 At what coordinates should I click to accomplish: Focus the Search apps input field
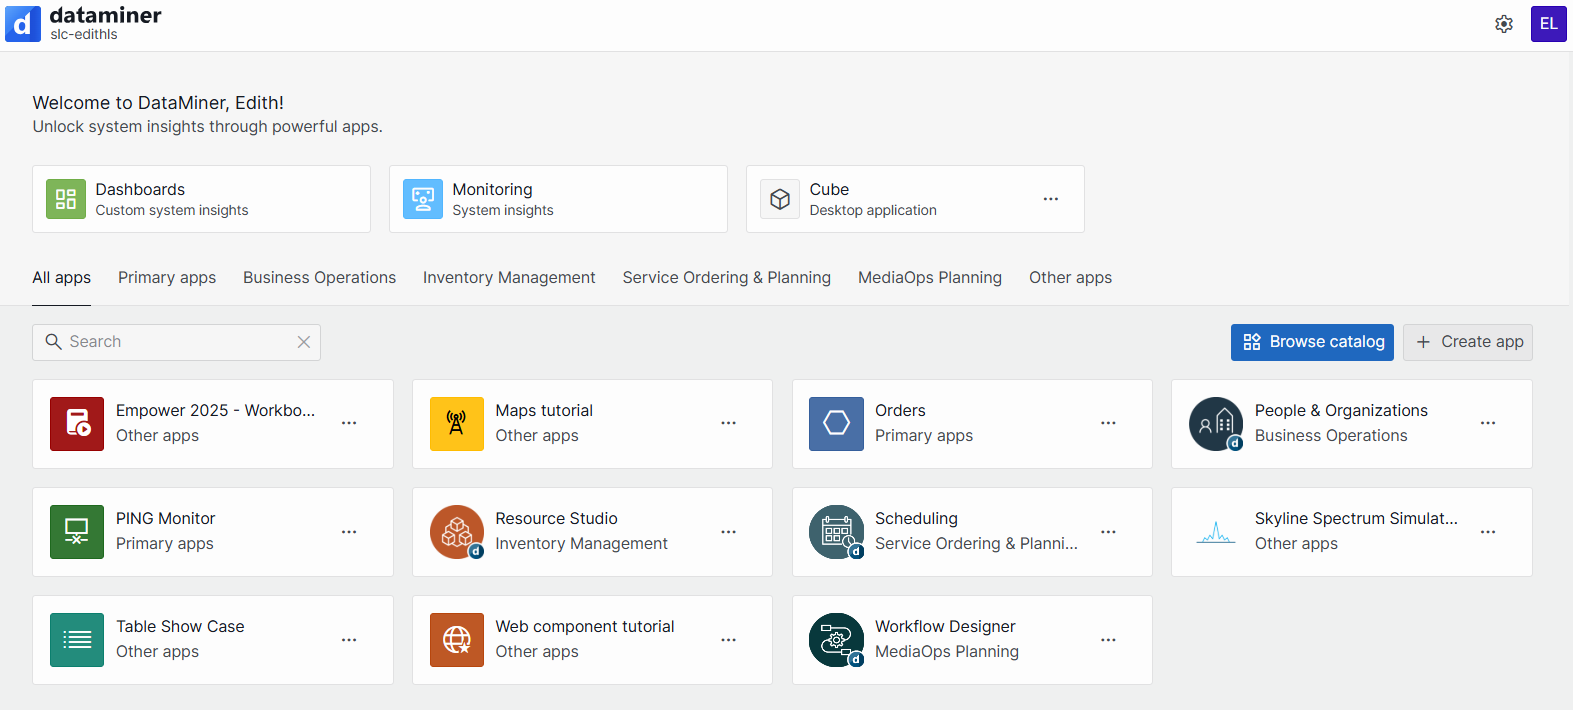pyautogui.click(x=176, y=342)
